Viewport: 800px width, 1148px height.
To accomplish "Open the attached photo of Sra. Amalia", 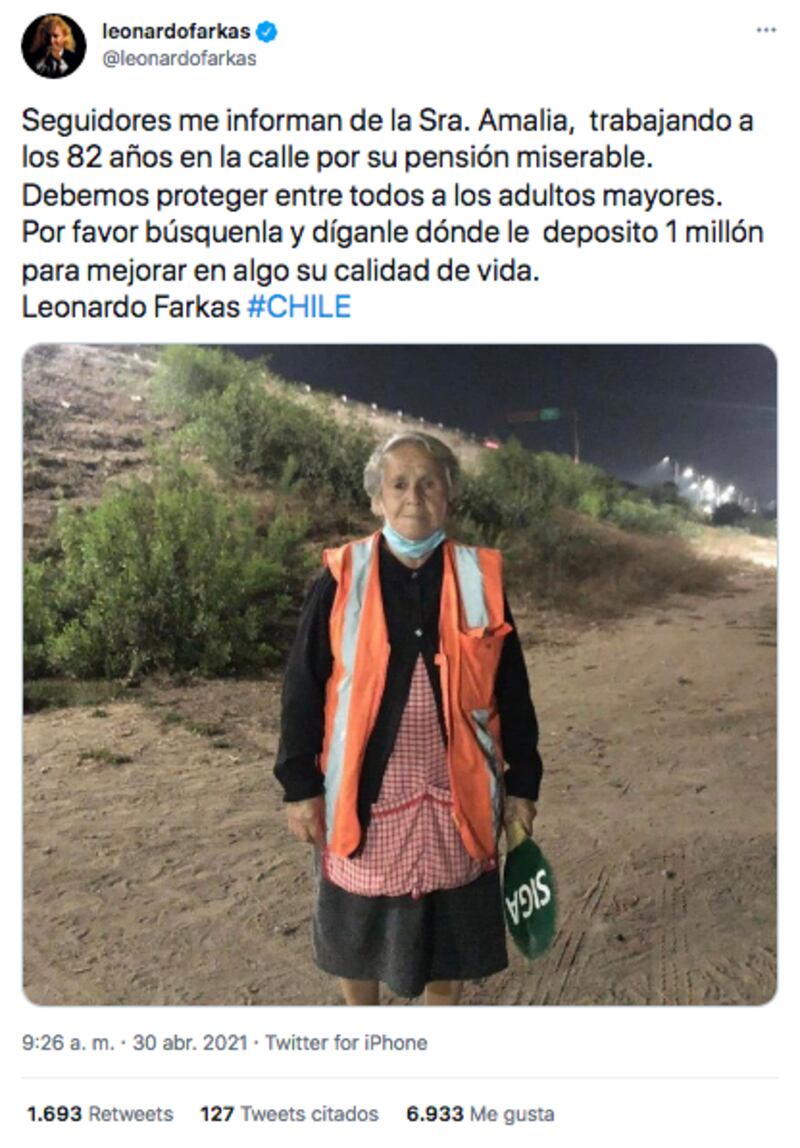I will 400,674.
